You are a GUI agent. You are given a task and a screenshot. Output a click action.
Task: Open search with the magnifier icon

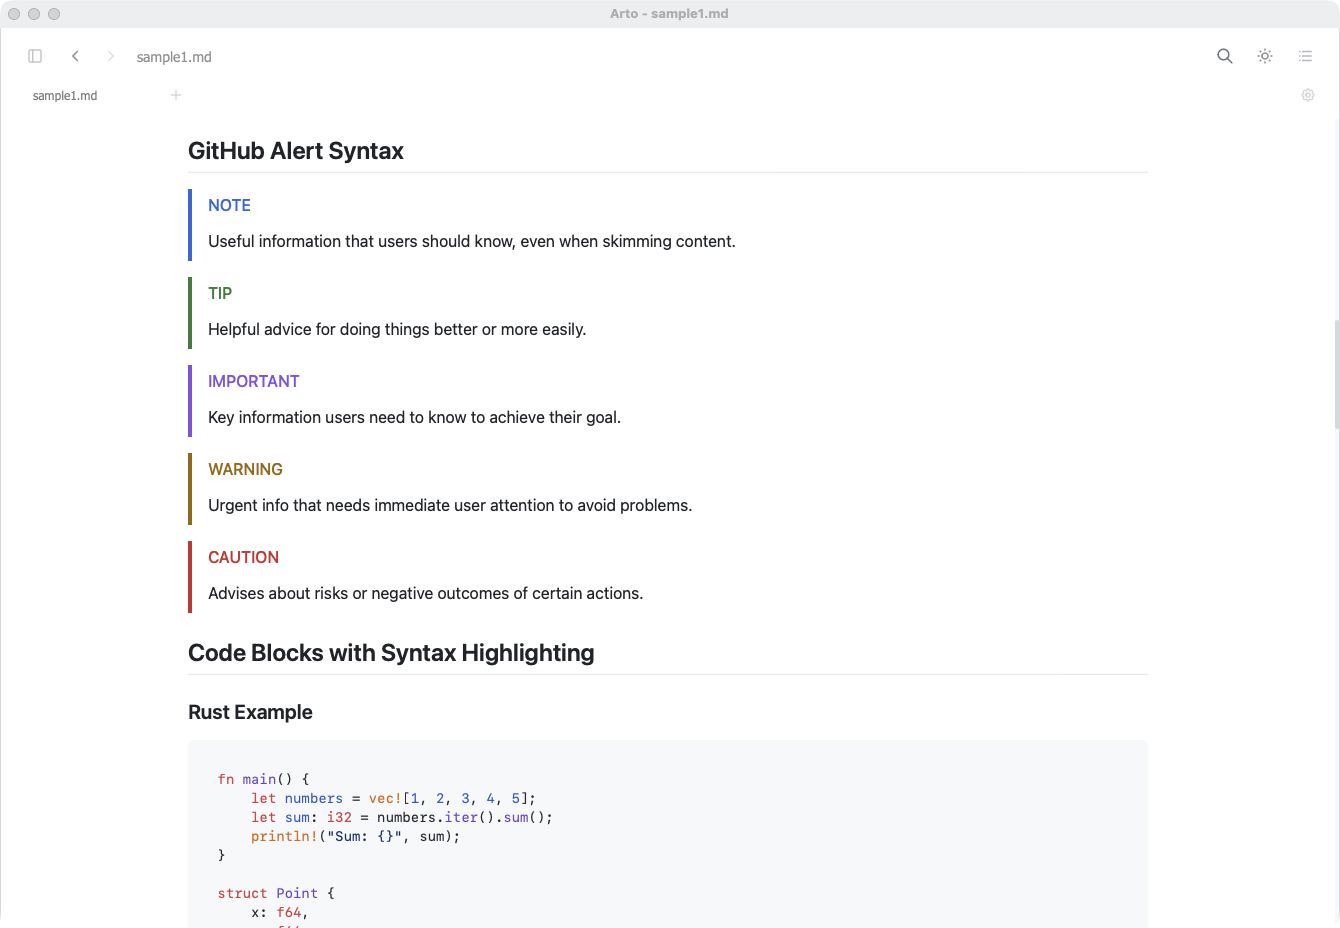(1224, 56)
